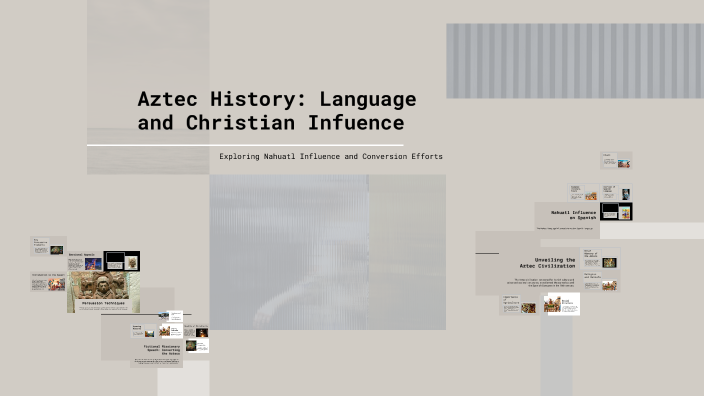Open the 'Unveiling the Aztec Civilization' topic
Viewport: 704px width, 396px height.
(x=547, y=263)
